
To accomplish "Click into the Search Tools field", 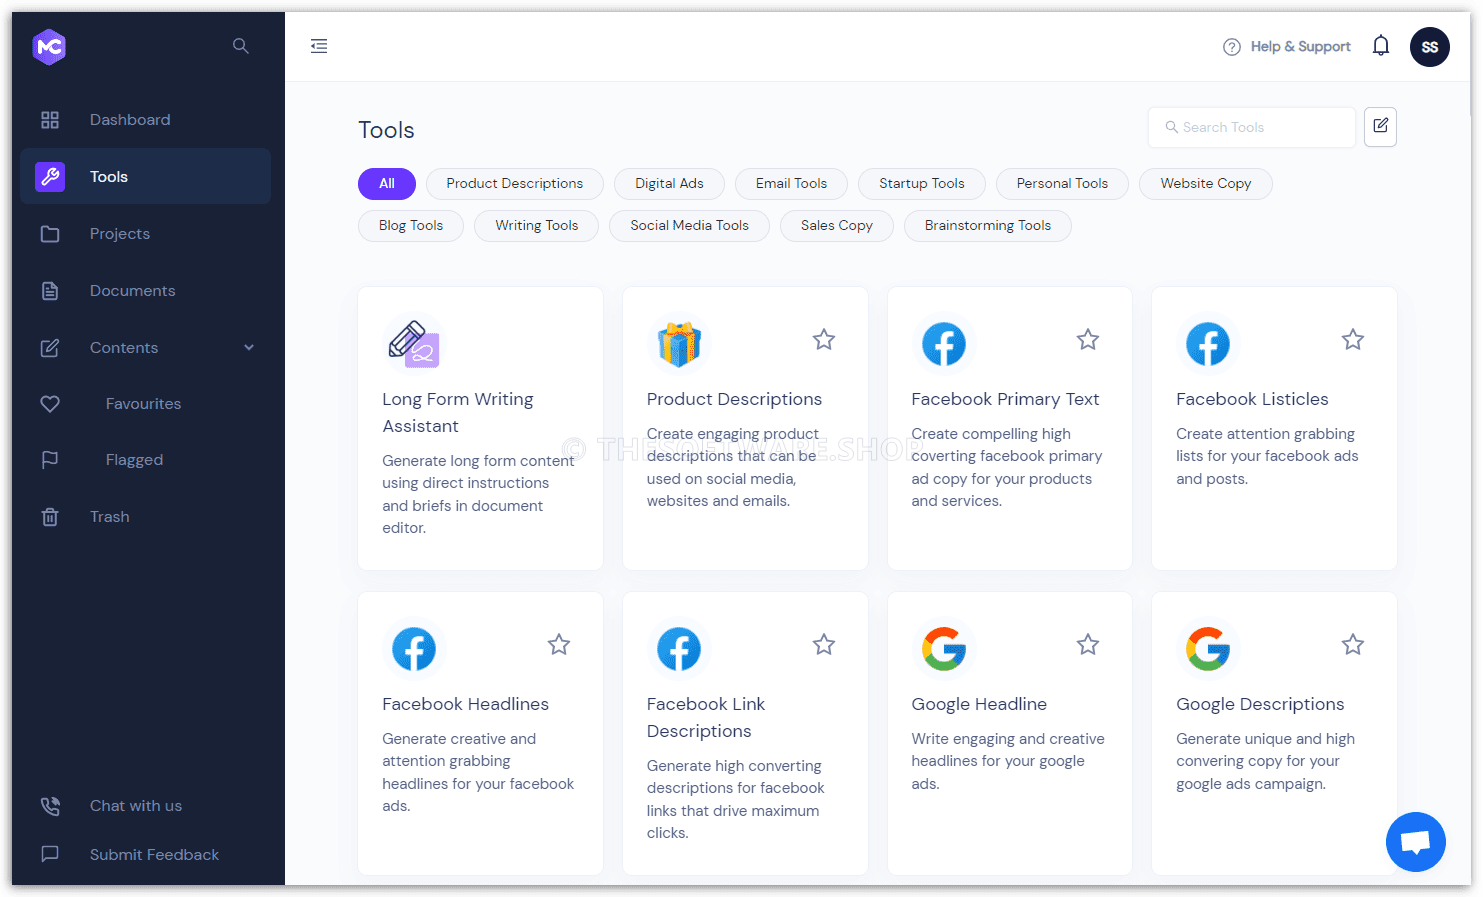I will pyautogui.click(x=1252, y=127).
